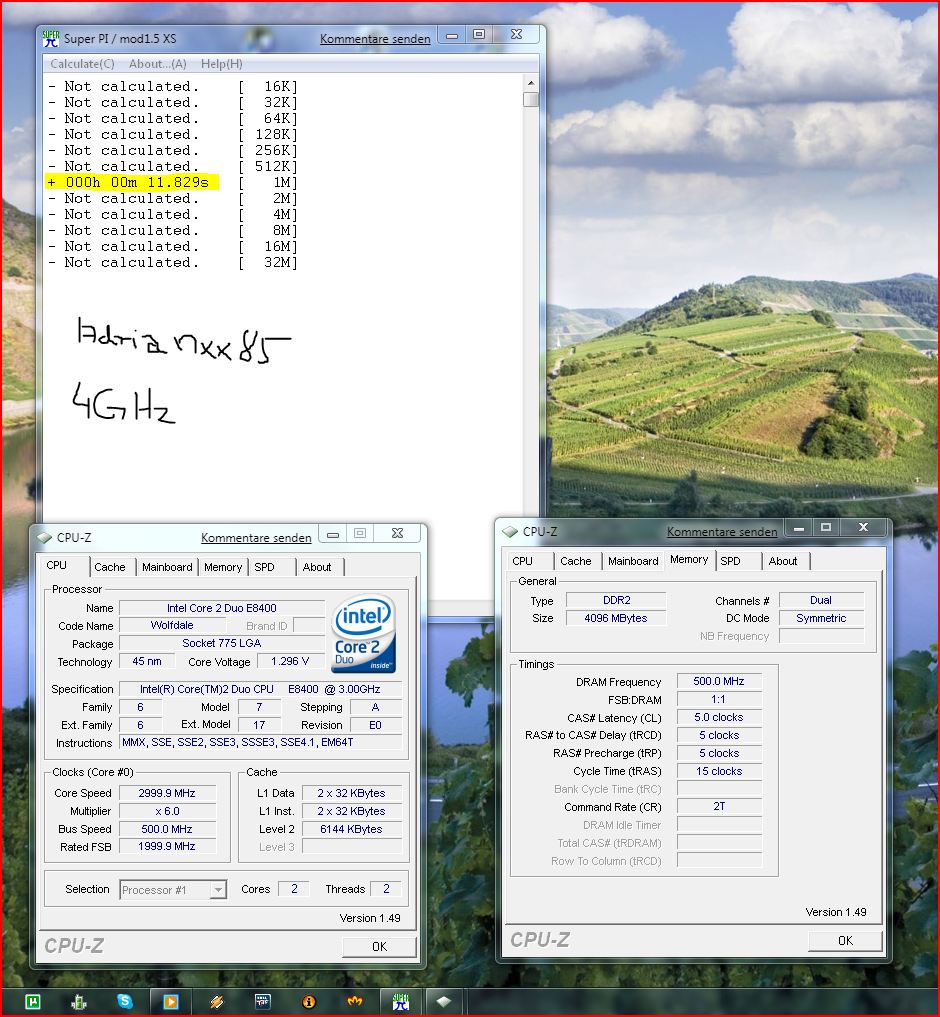
Task: Switch to SPD tab in left CPU-Z
Action: 264,567
